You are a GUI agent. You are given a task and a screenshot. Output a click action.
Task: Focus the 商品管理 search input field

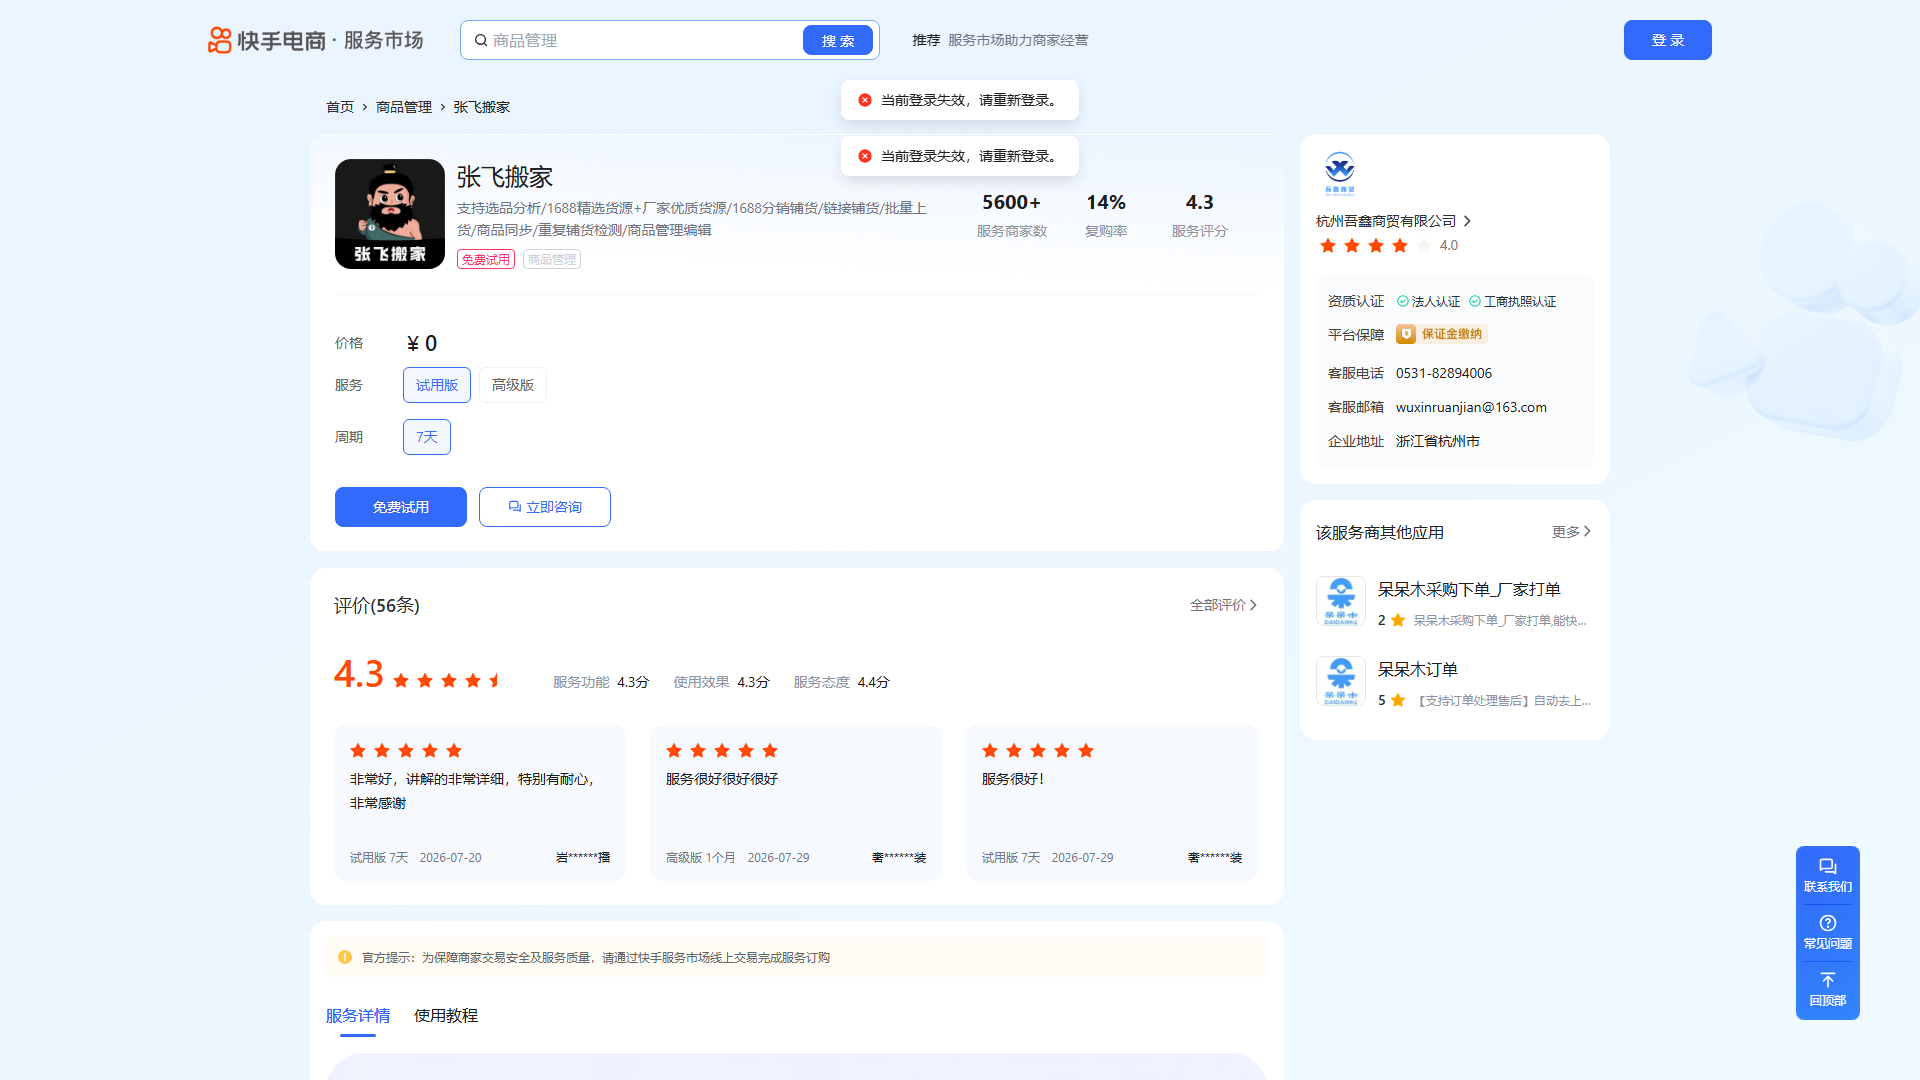645,40
